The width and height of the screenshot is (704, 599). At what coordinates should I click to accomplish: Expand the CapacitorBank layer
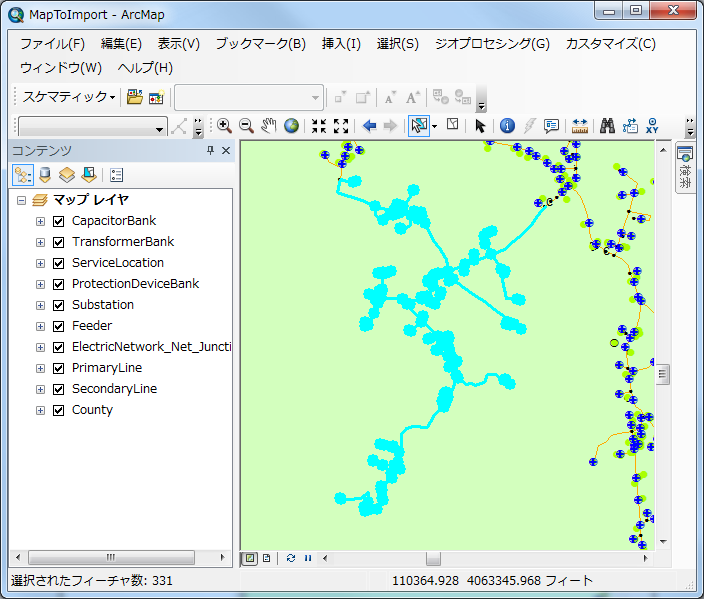tap(40, 221)
